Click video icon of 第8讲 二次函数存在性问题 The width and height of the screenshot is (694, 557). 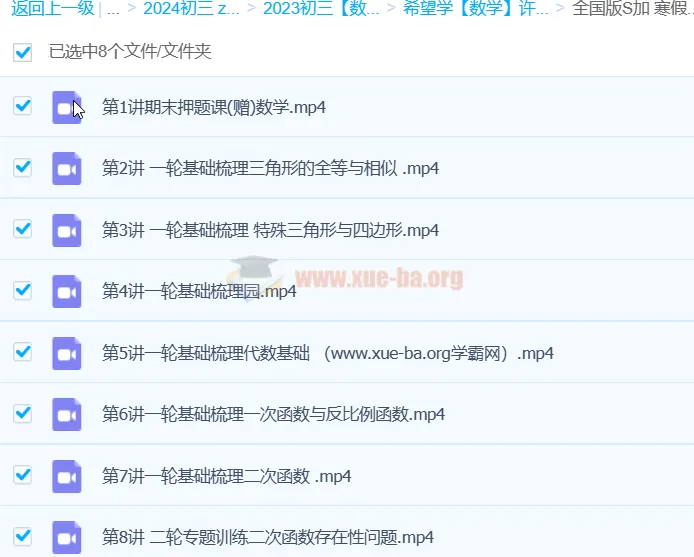[67, 538]
